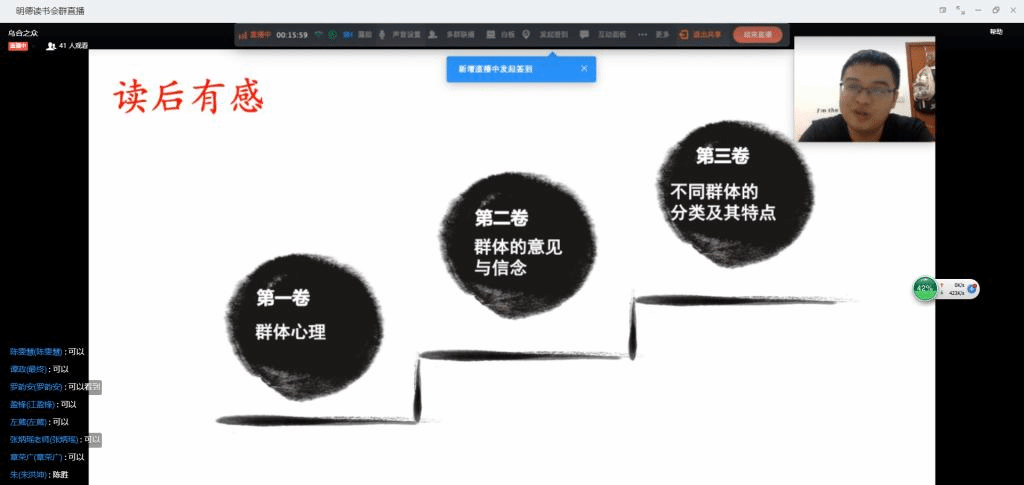Click the camera icon in live toolbar
Screen dimensions: 1024x485
348,34
